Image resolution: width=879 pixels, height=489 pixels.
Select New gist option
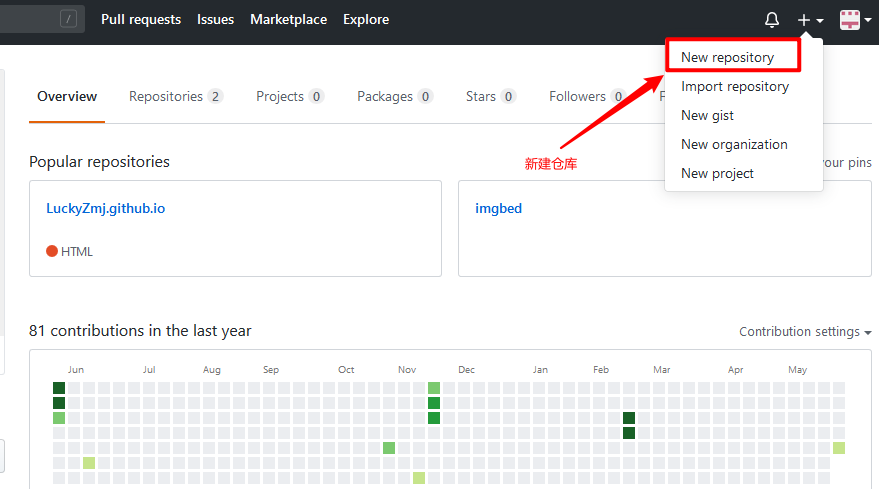(x=708, y=115)
